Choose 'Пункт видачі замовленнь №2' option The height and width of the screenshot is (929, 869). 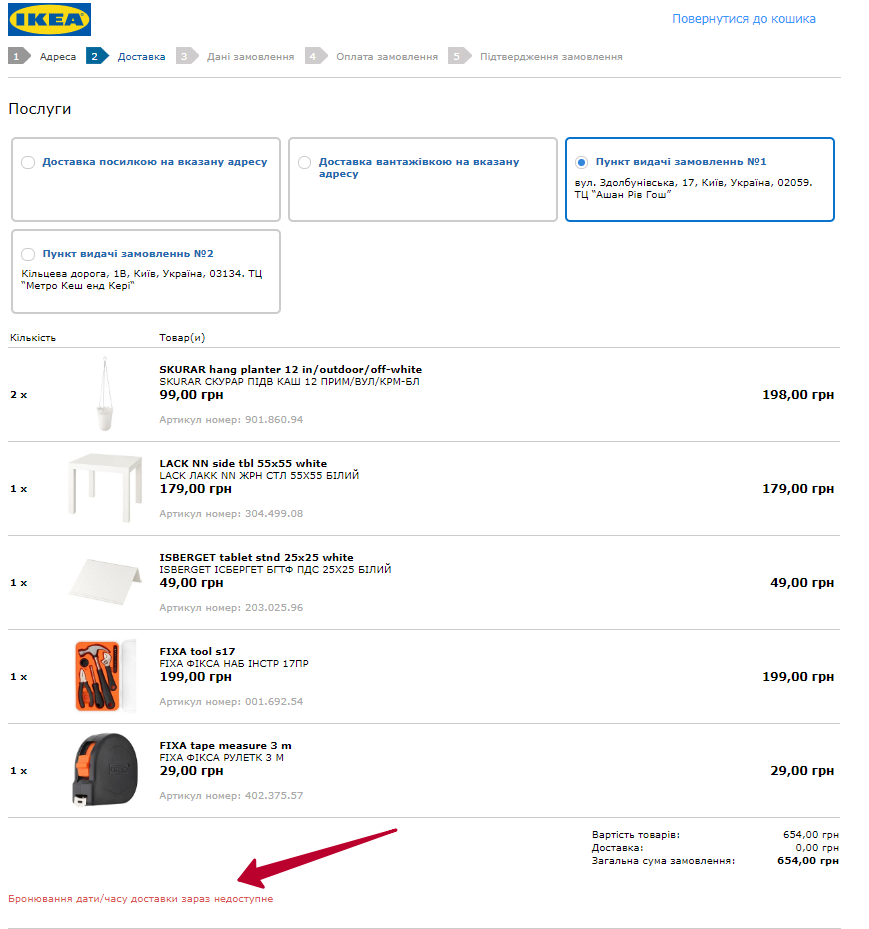click(x=28, y=254)
